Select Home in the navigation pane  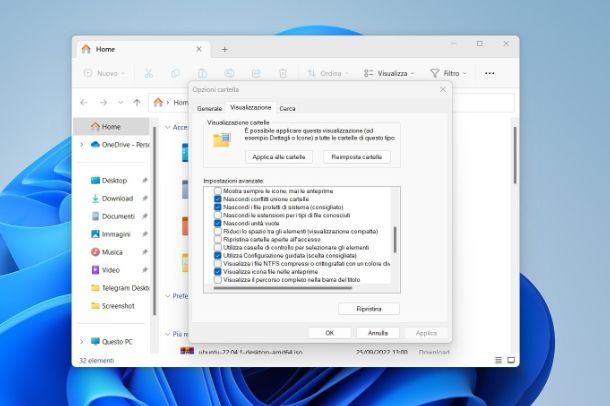click(x=111, y=126)
